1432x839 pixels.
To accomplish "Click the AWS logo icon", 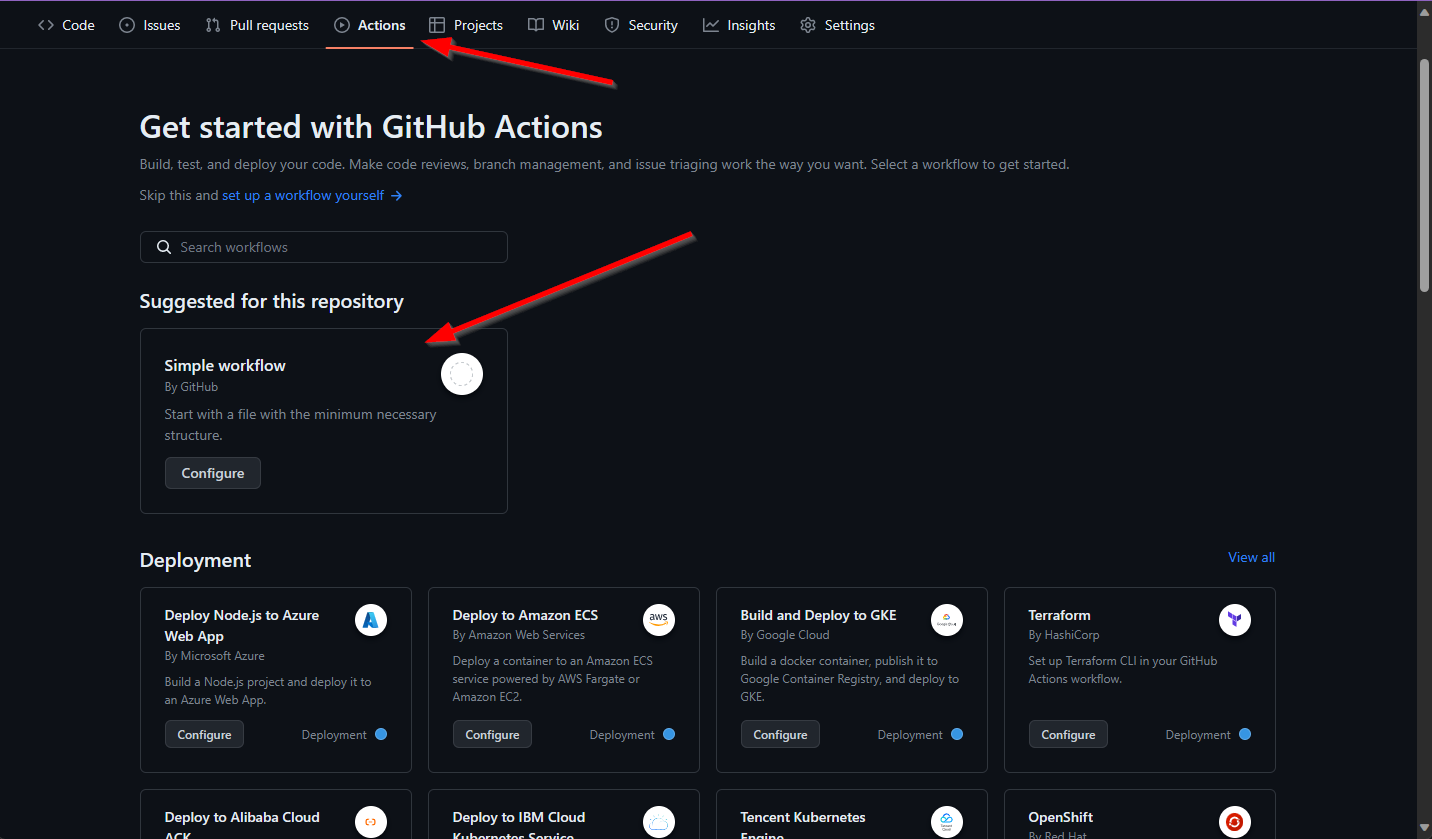I will click(x=659, y=621).
